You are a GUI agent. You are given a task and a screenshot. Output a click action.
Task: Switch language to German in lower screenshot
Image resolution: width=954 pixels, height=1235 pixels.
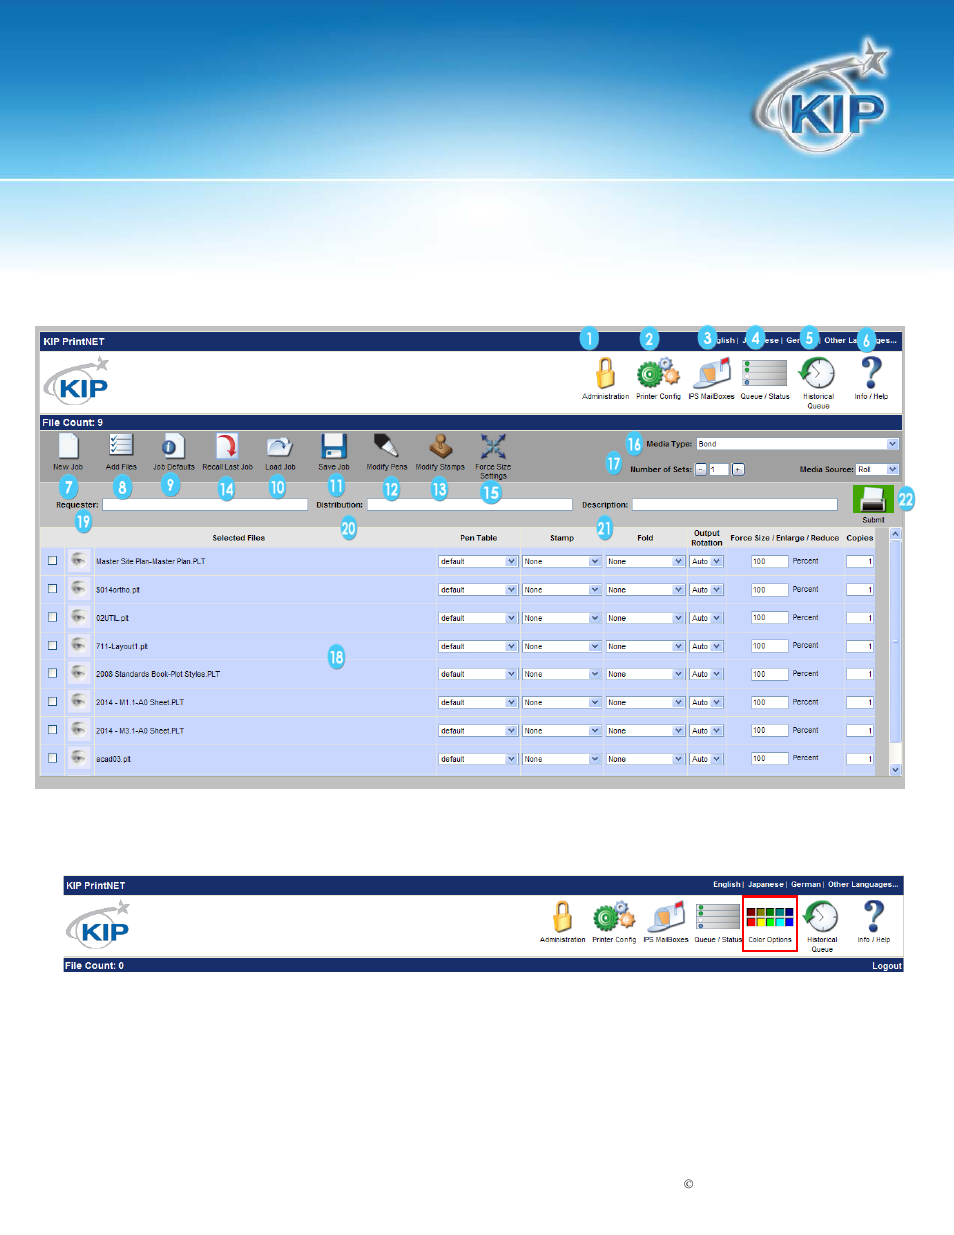pos(805,884)
